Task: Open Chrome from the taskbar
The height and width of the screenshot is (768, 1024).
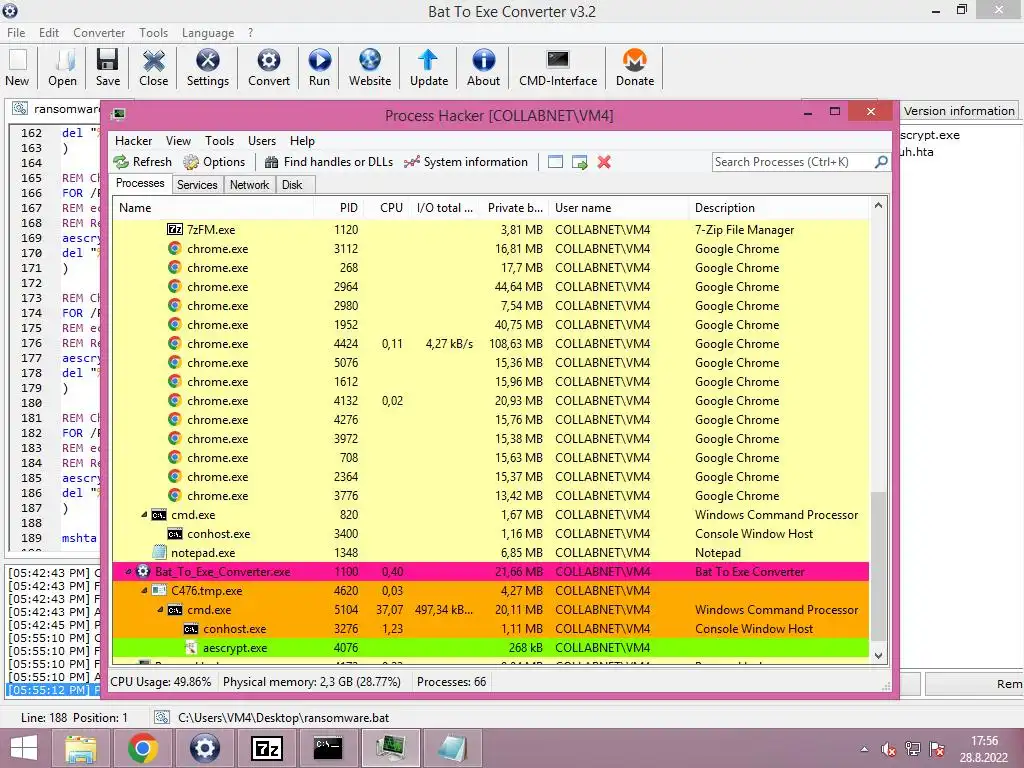Action: tap(142, 748)
